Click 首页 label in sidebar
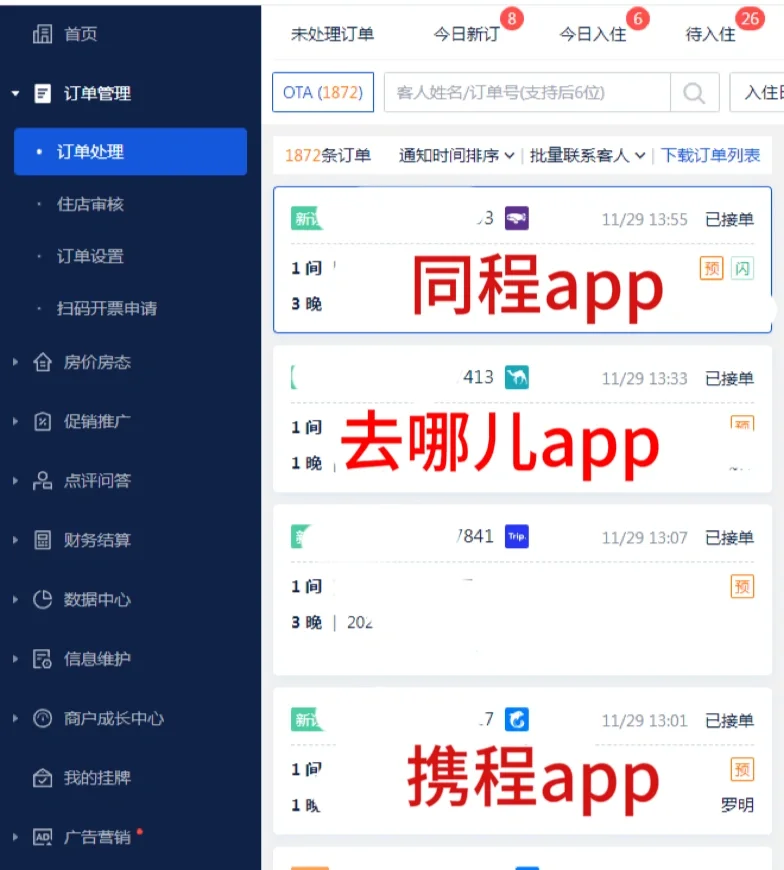 coord(81,34)
